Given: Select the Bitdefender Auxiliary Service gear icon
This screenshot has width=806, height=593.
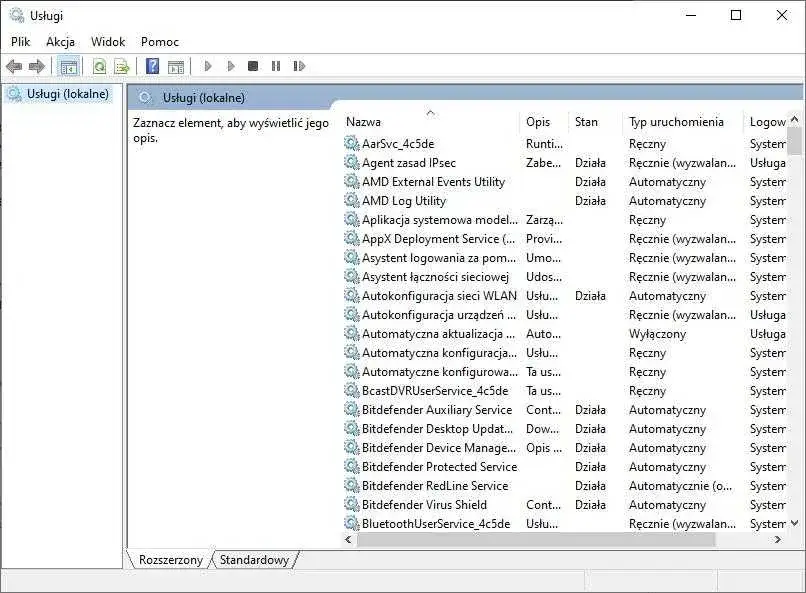Looking at the screenshot, I should coord(352,410).
